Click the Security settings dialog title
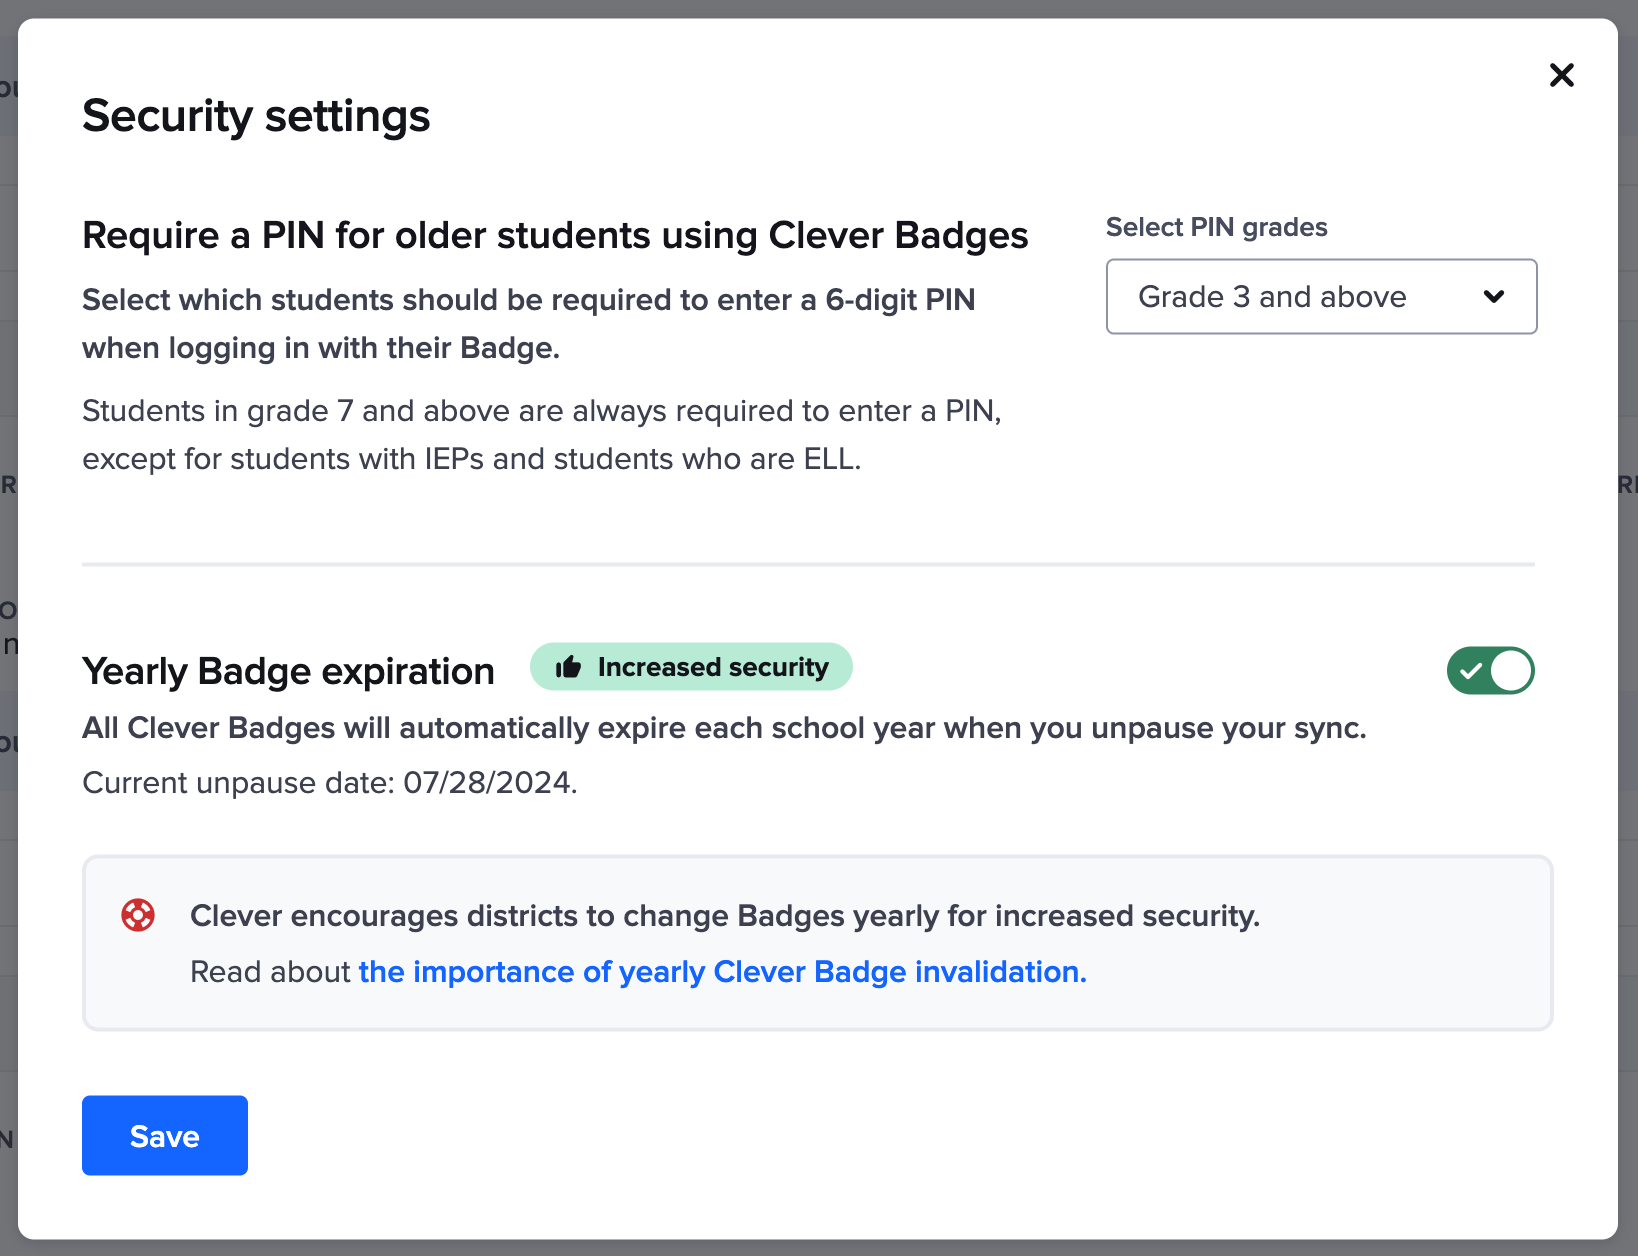 tap(256, 116)
